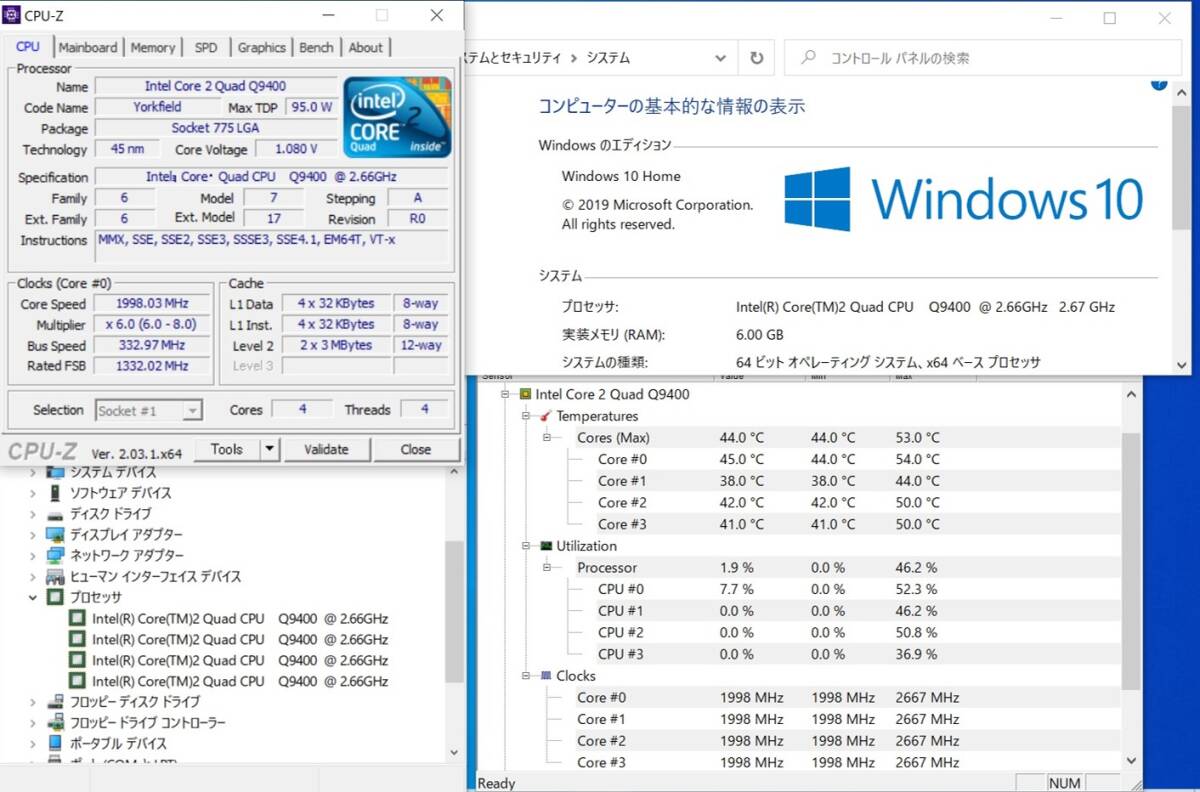Click the Multiplier value field in CPU-Z
Image resolution: width=1200 pixels, height=792 pixels.
click(x=152, y=325)
